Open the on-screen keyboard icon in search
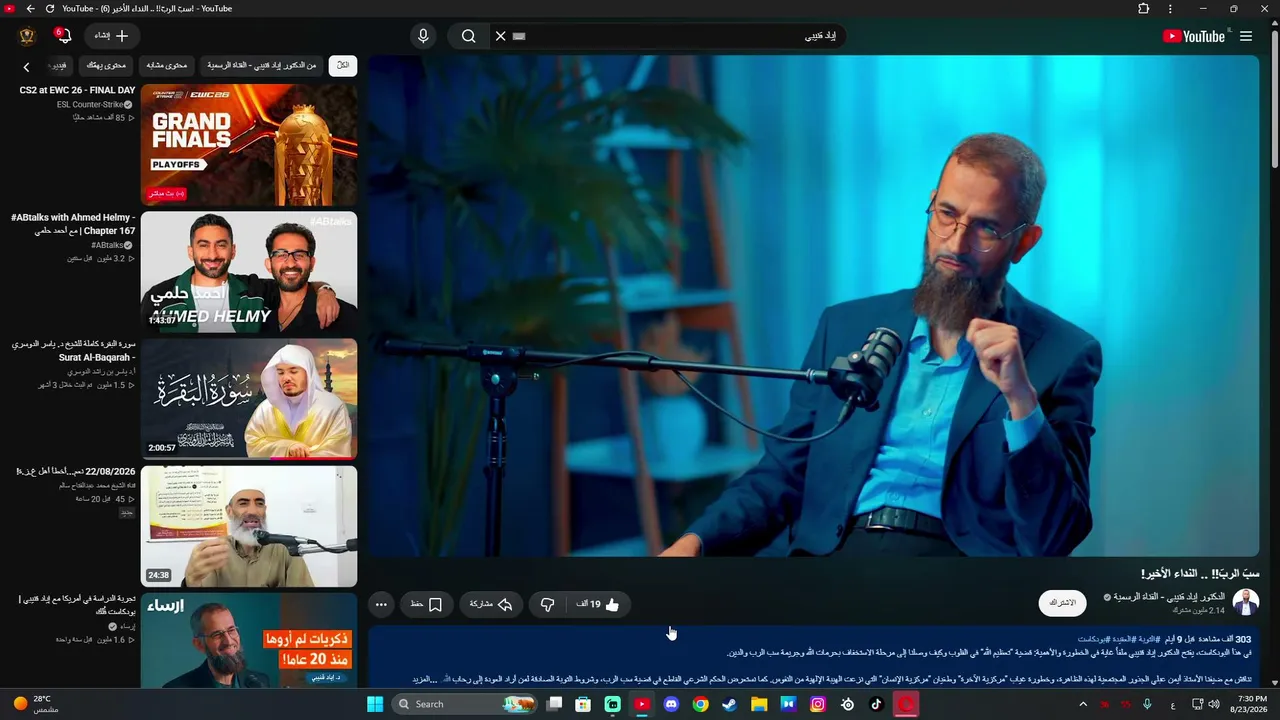This screenshot has width=1280, height=720. tap(519, 36)
